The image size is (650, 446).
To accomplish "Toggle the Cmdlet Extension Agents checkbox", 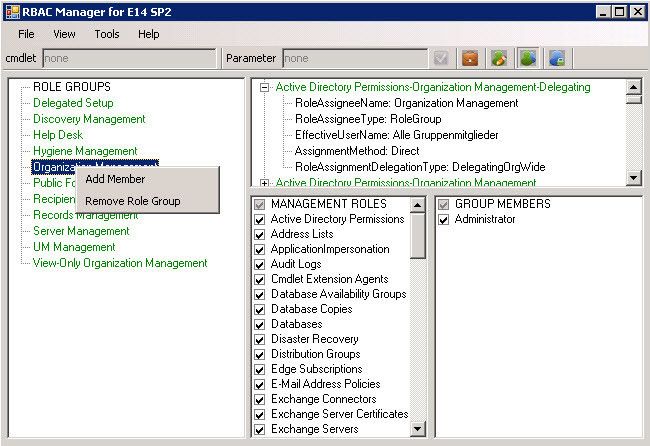I will pos(260,279).
